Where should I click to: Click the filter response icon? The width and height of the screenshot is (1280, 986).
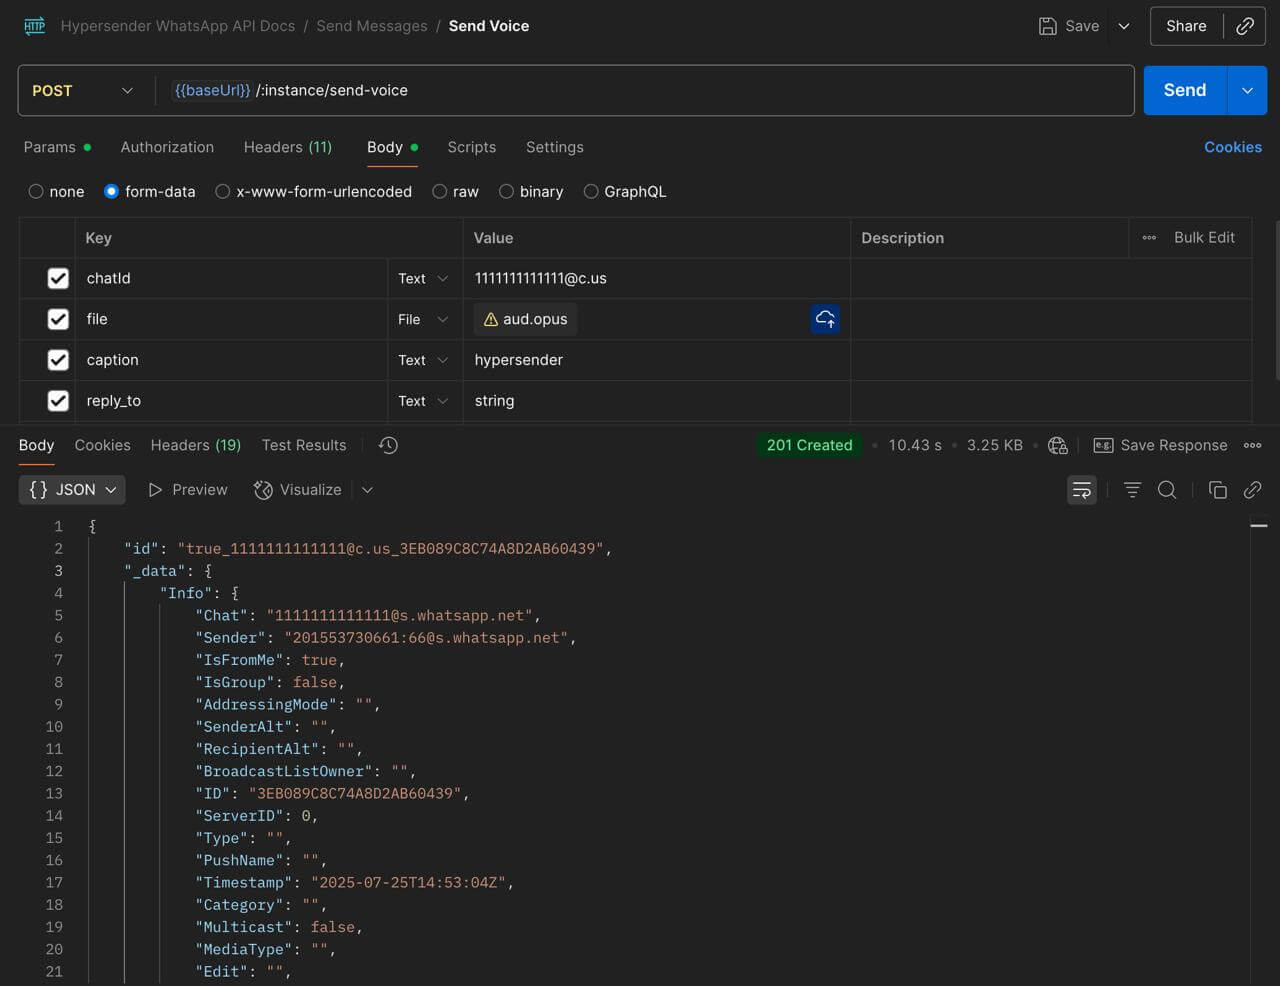pos(1132,490)
